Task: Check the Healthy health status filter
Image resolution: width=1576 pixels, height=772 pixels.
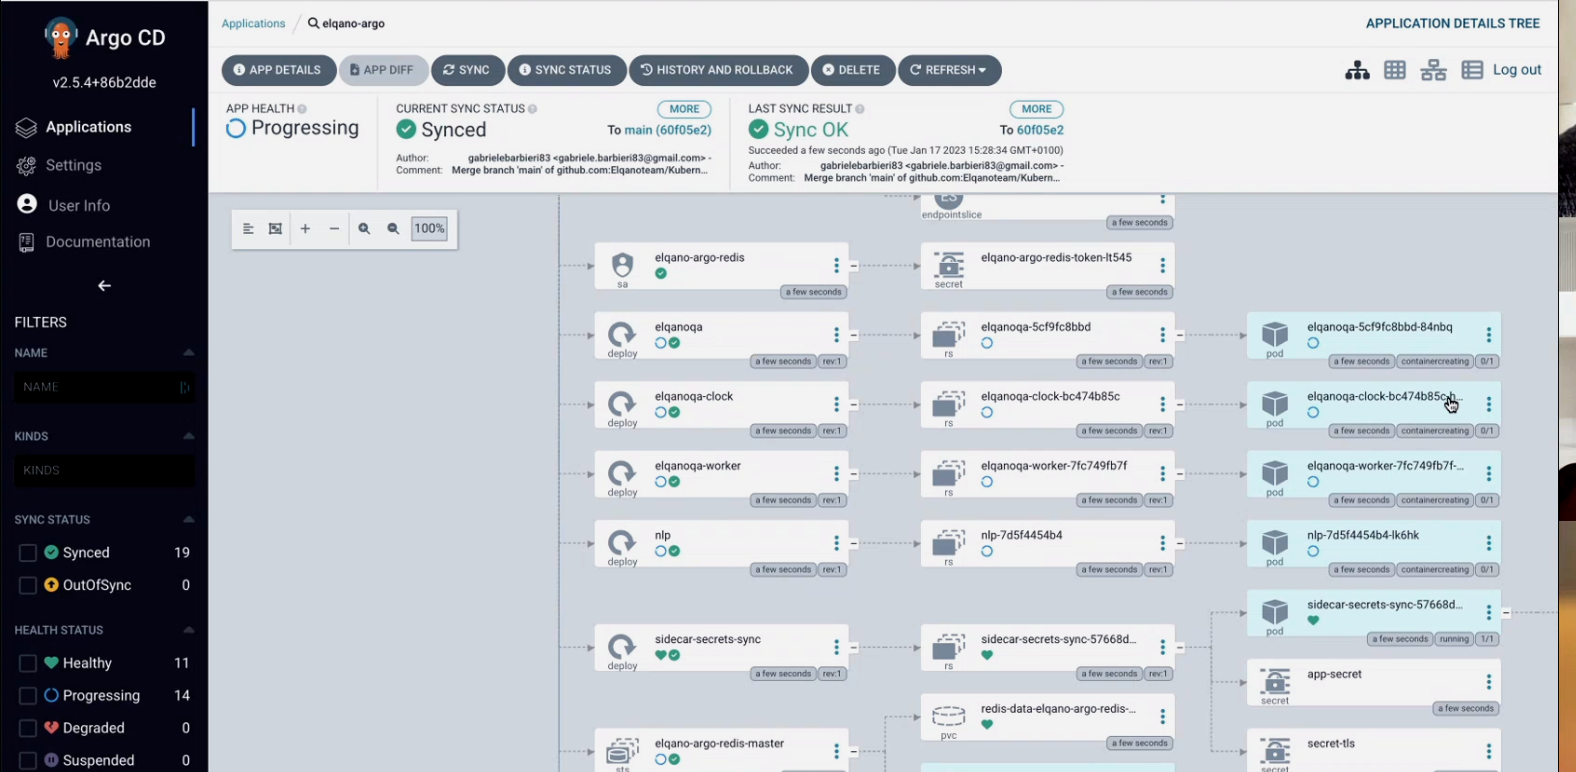Action: (x=28, y=663)
